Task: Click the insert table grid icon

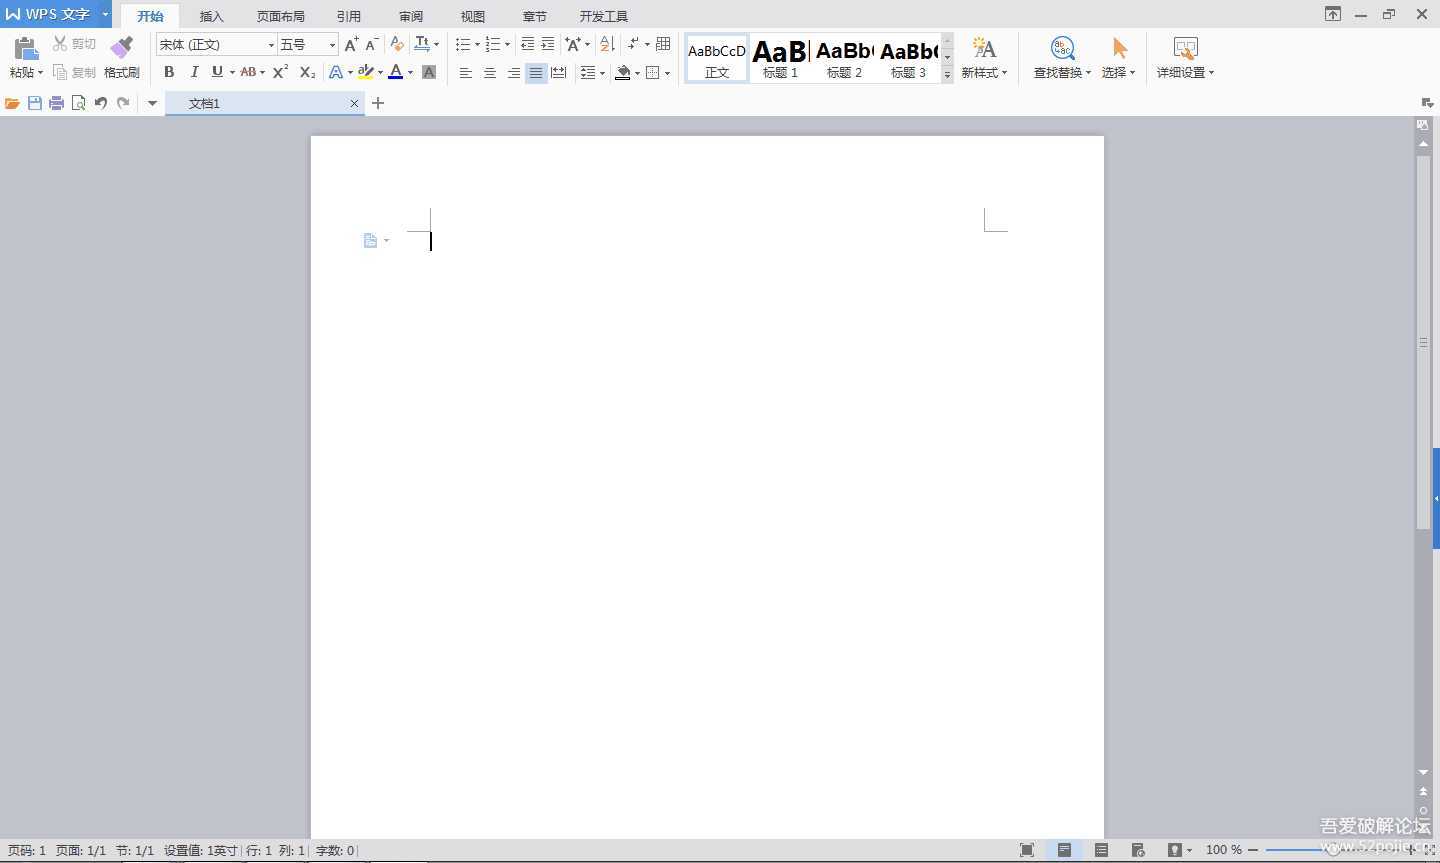Action: (x=663, y=44)
